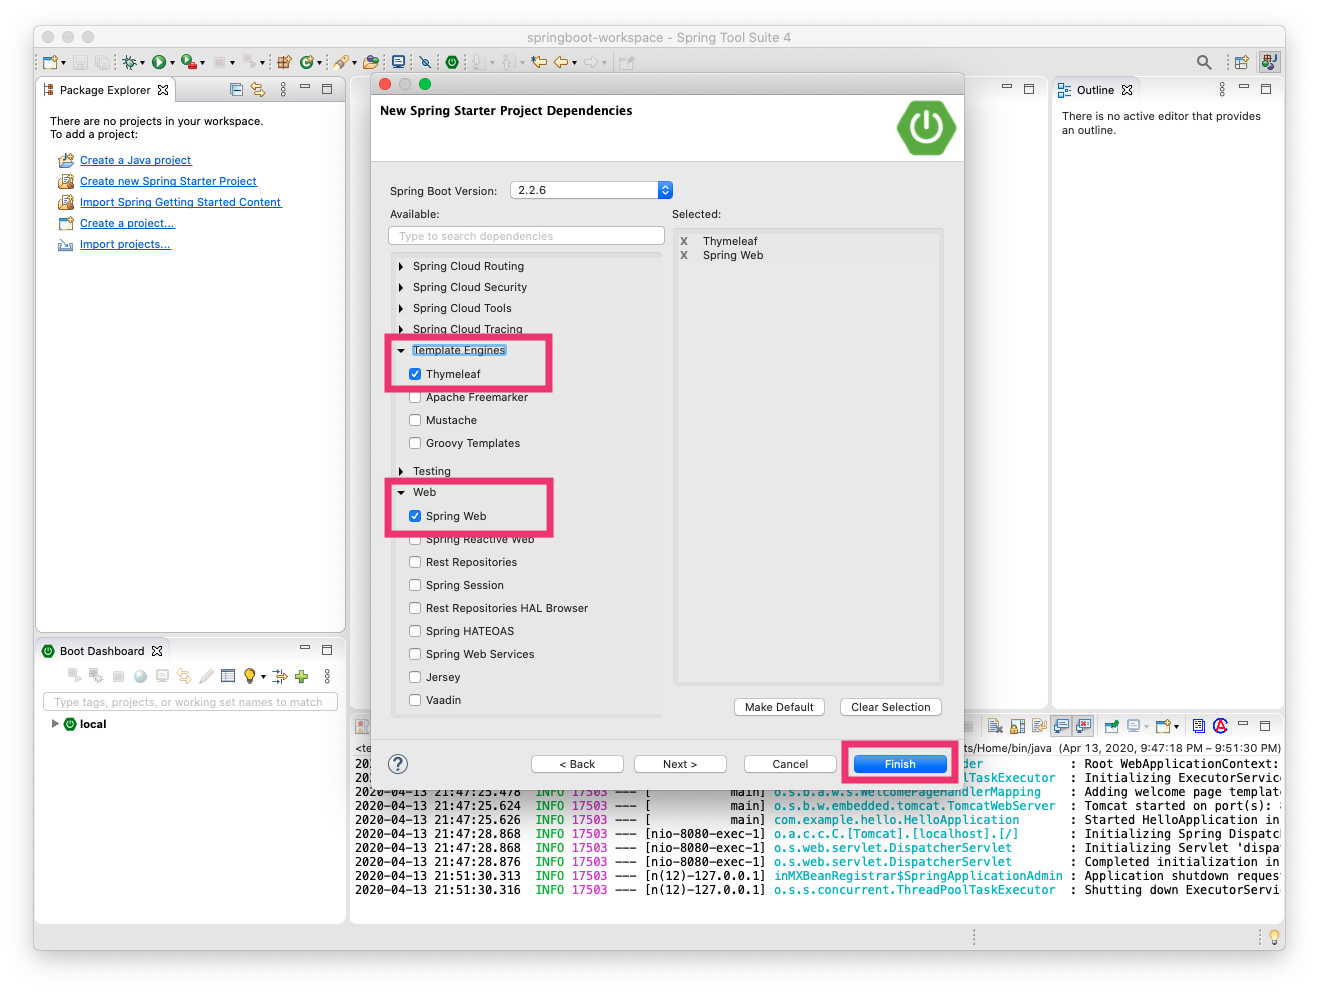Pin the console using the pin icon
Image resolution: width=1319 pixels, height=992 pixels.
1113,725
